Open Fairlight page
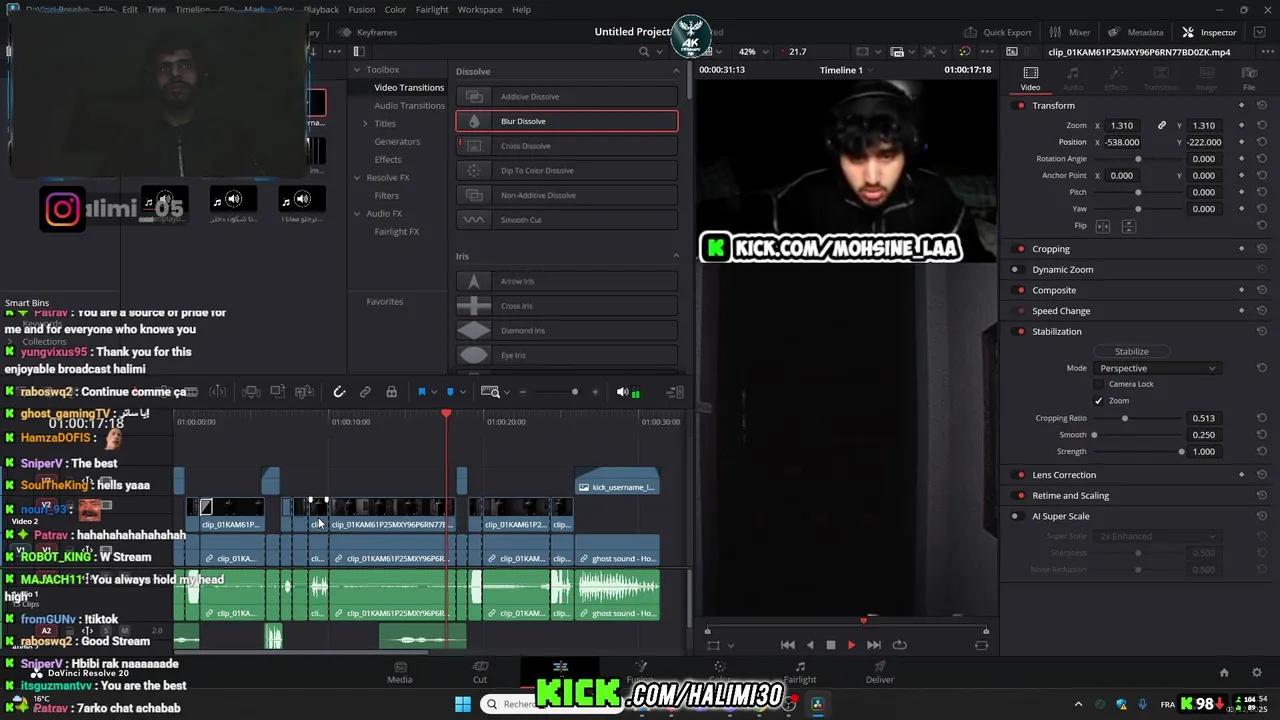 (x=800, y=672)
